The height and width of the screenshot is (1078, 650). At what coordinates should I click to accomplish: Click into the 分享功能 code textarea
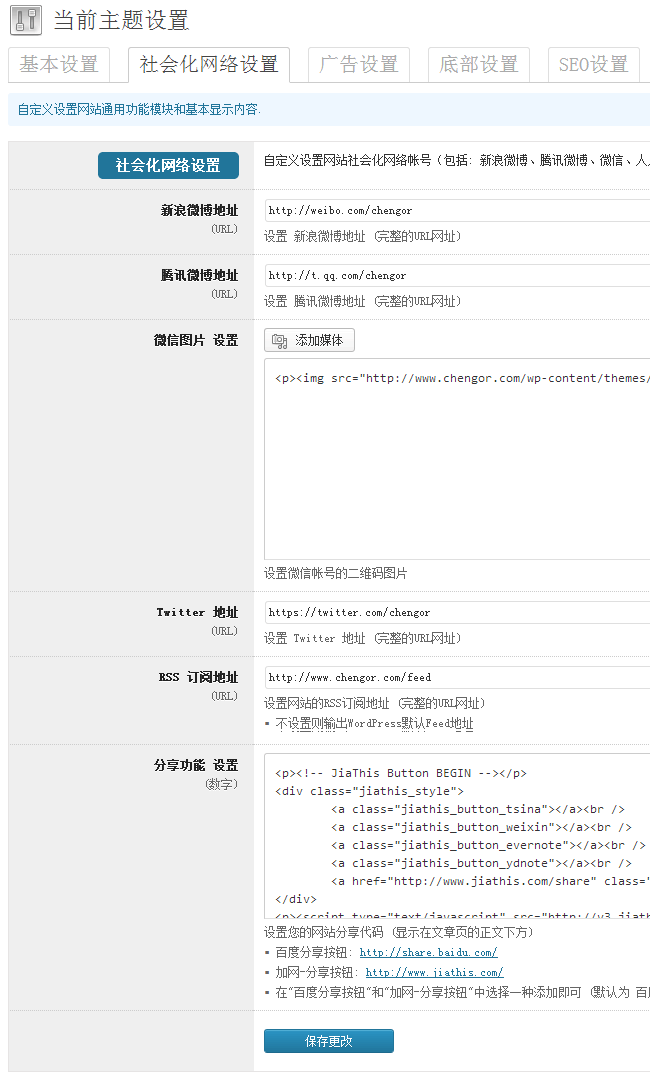pos(457,836)
